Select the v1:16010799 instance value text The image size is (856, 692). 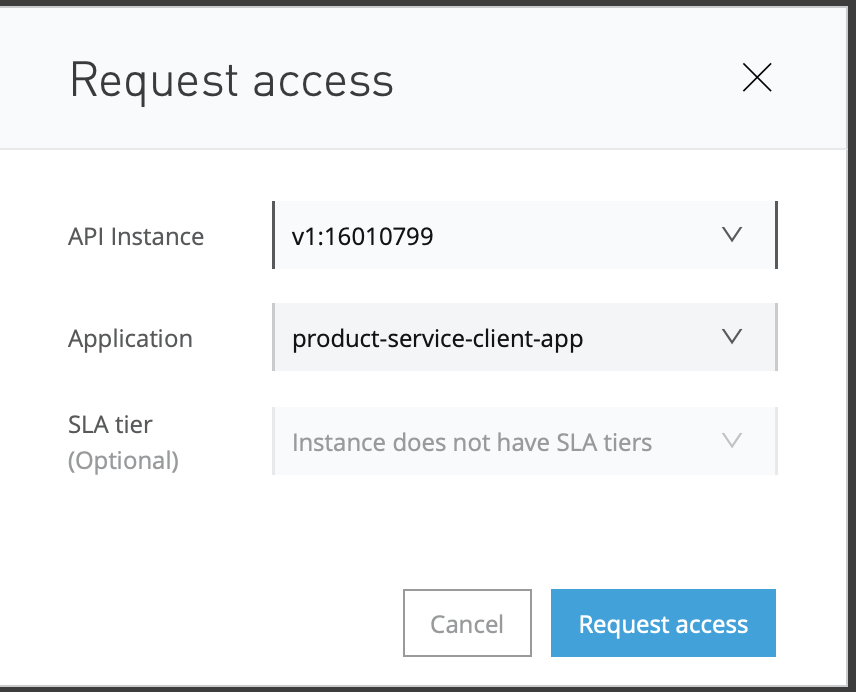(362, 236)
